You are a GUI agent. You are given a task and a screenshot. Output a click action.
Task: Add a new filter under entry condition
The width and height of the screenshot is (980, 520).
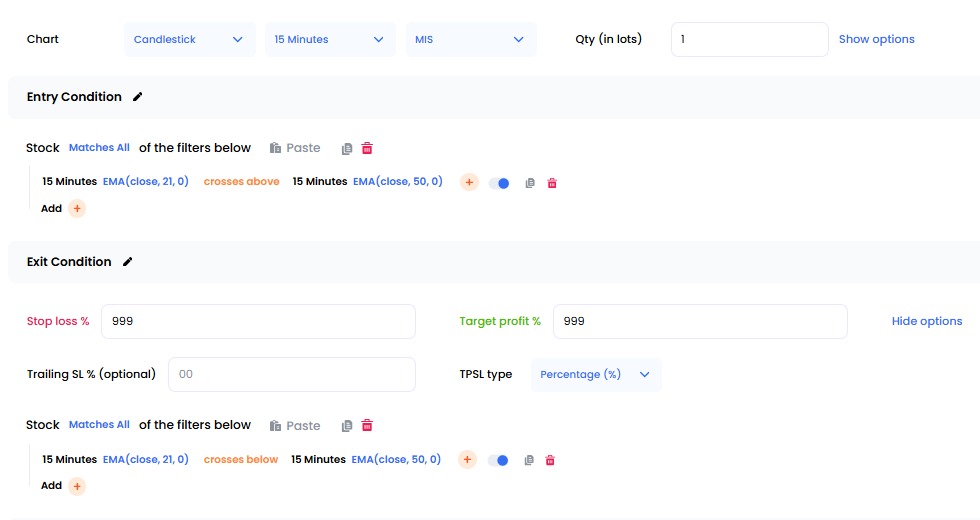click(77, 209)
